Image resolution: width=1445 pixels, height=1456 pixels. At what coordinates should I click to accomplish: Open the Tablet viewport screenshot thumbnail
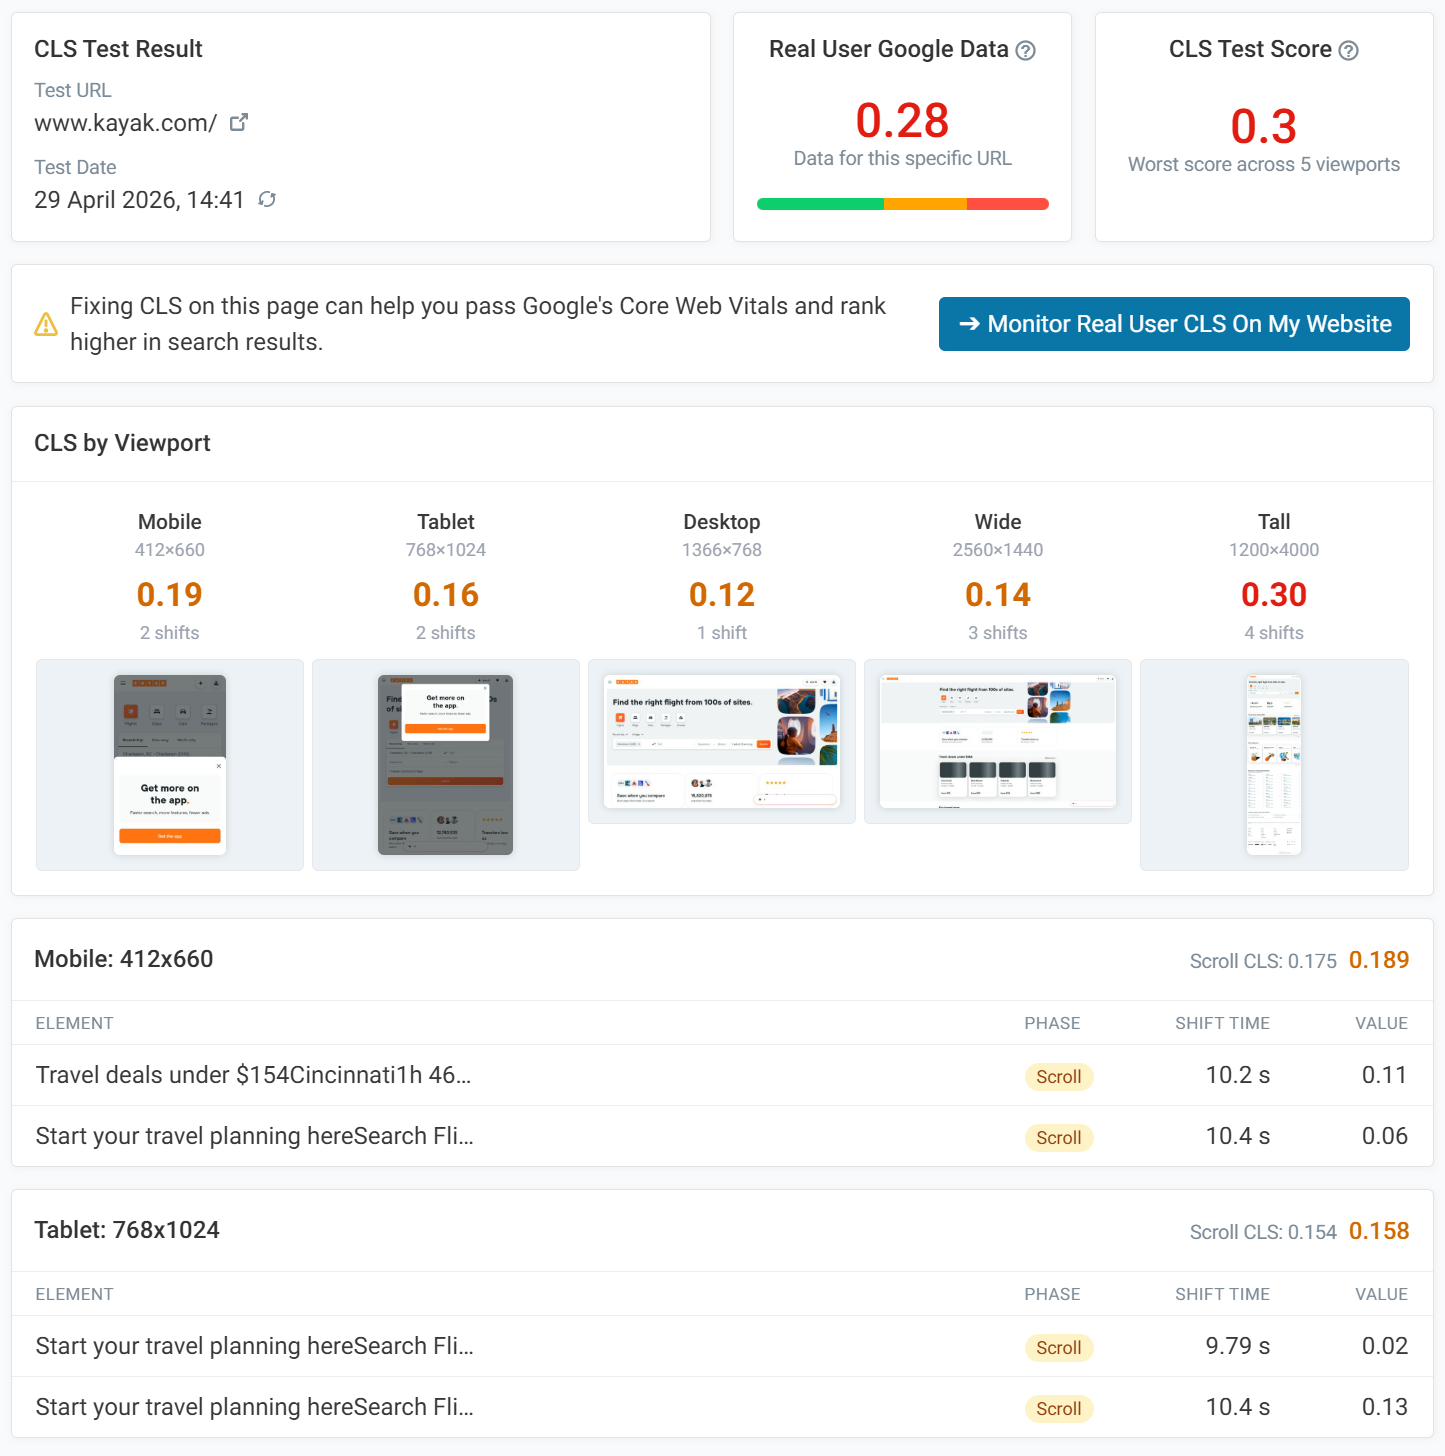point(446,765)
